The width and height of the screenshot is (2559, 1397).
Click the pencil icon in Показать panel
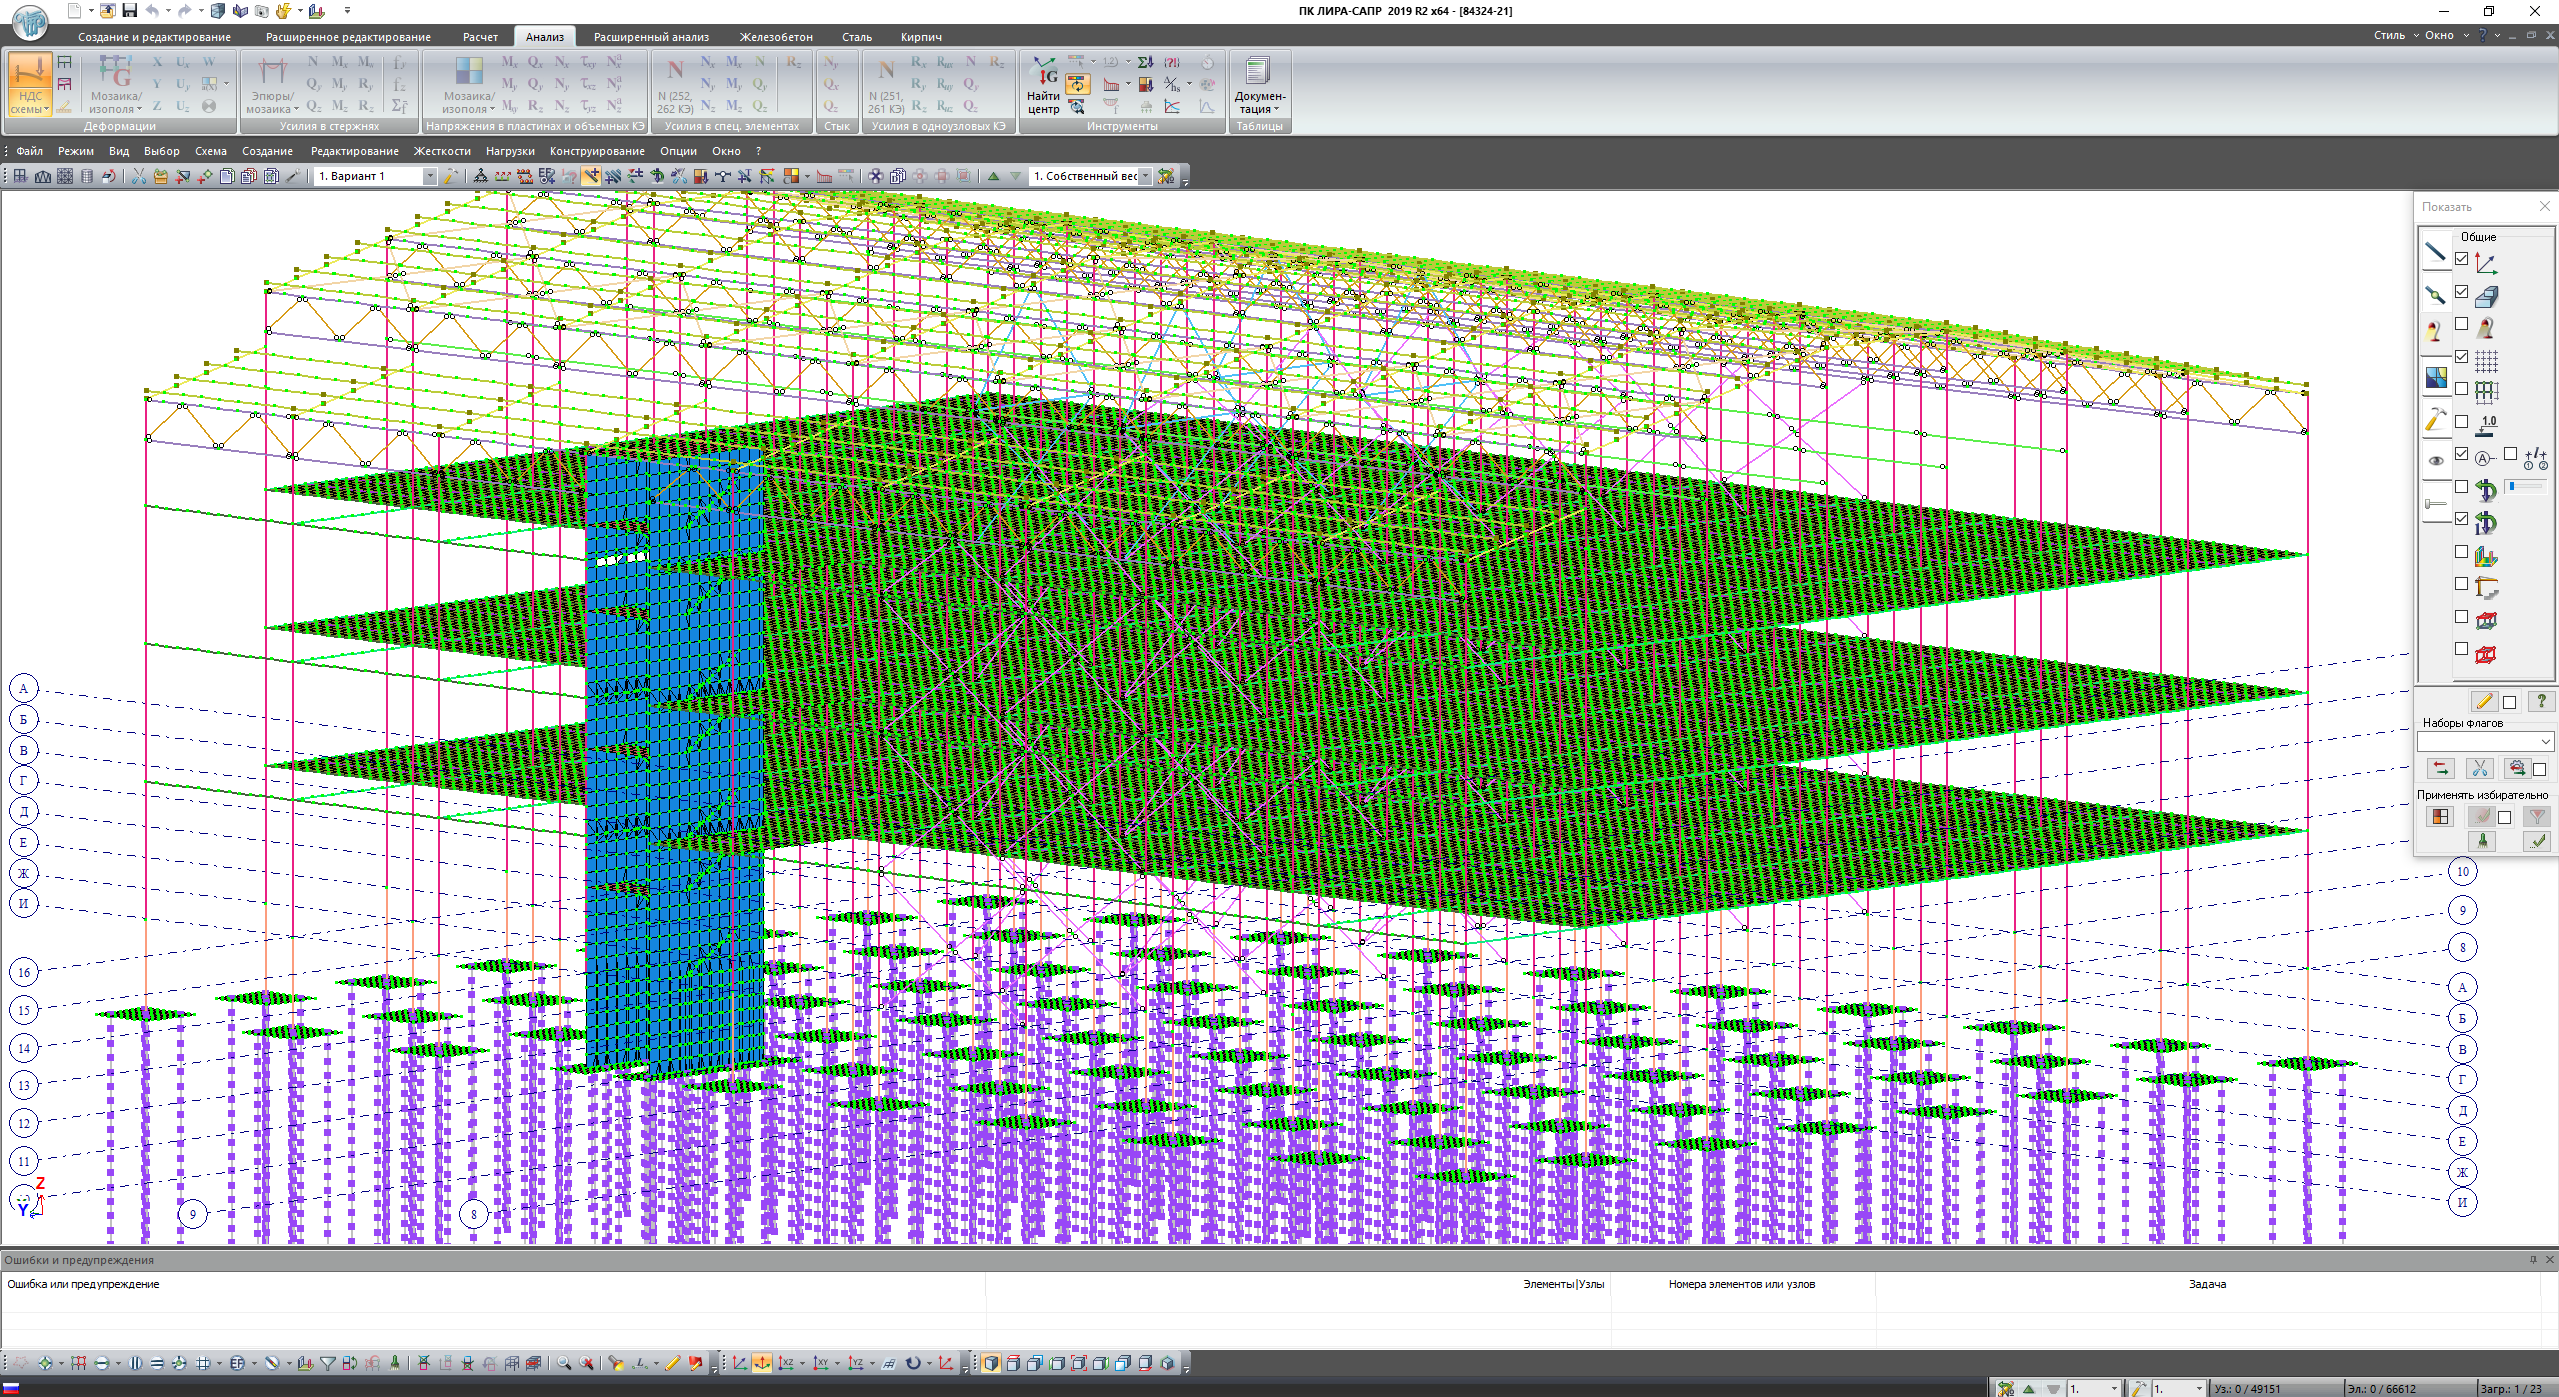[x=2483, y=701]
